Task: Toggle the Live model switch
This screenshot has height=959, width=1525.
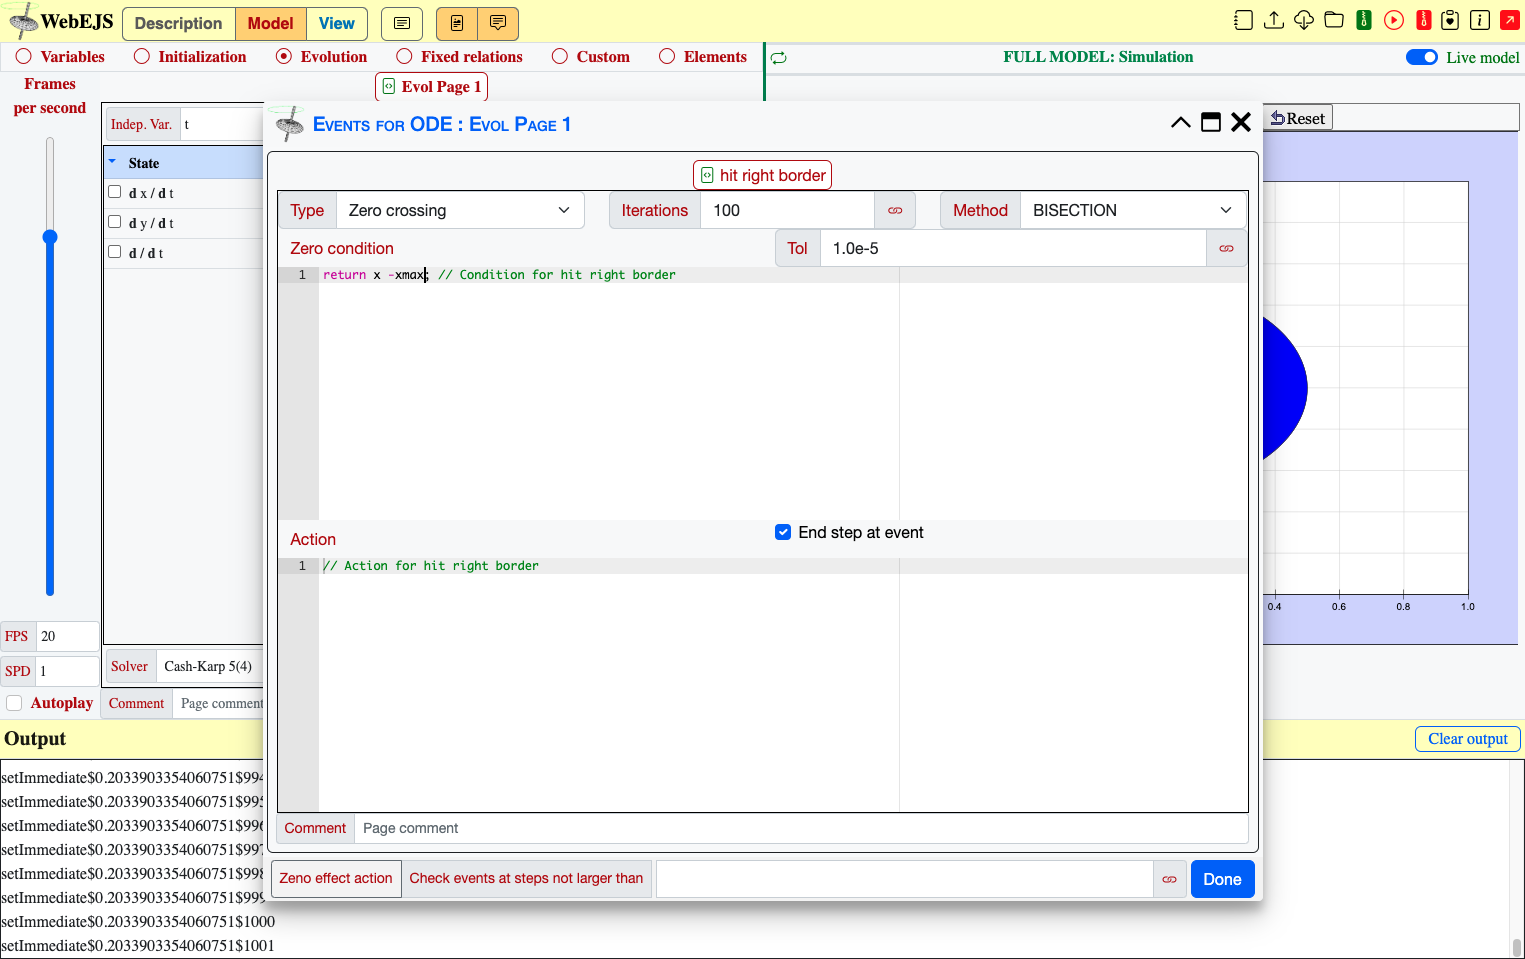Action: click(x=1421, y=57)
